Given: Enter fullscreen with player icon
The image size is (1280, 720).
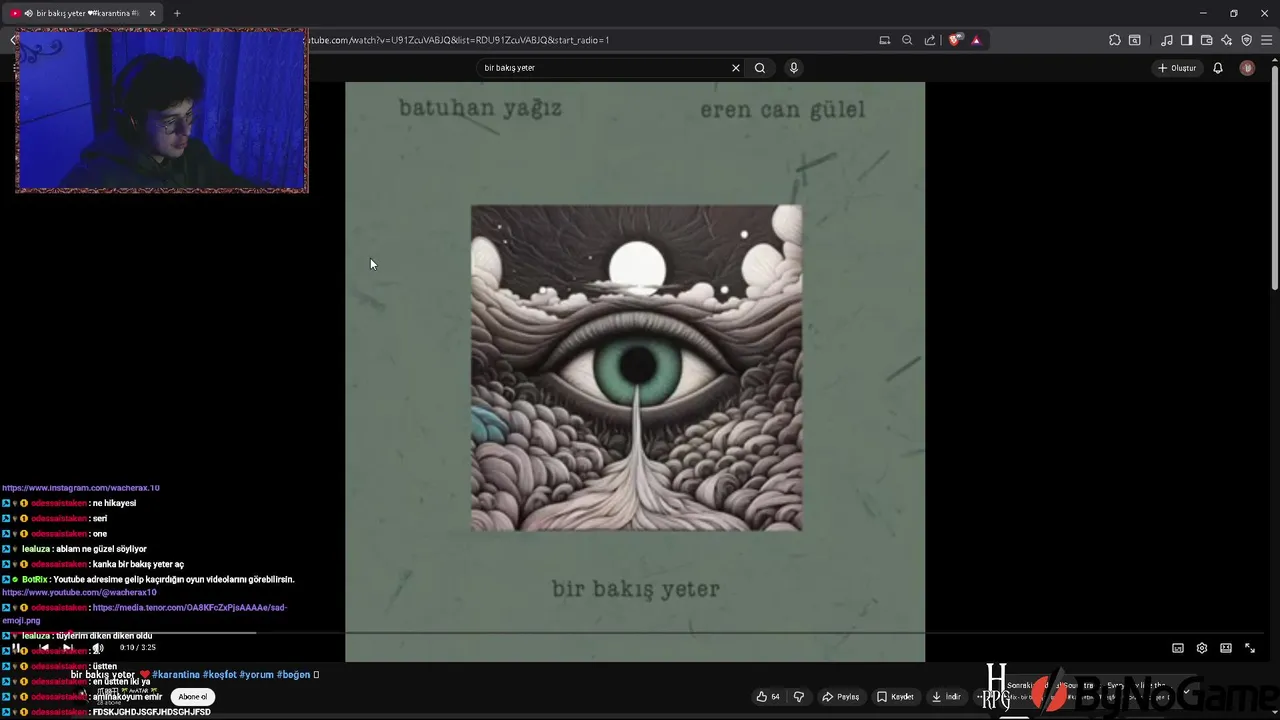Looking at the screenshot, I should tap(1250, 648).
